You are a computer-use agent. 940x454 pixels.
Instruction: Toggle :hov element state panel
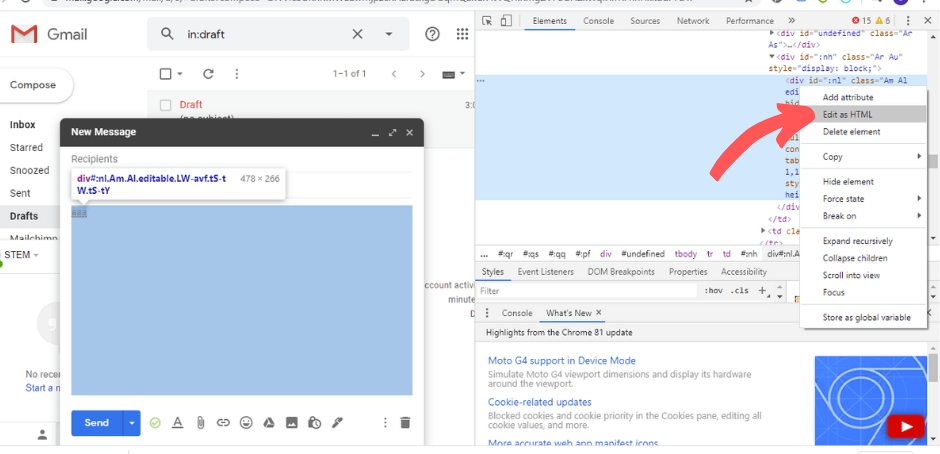coord(713,291)
